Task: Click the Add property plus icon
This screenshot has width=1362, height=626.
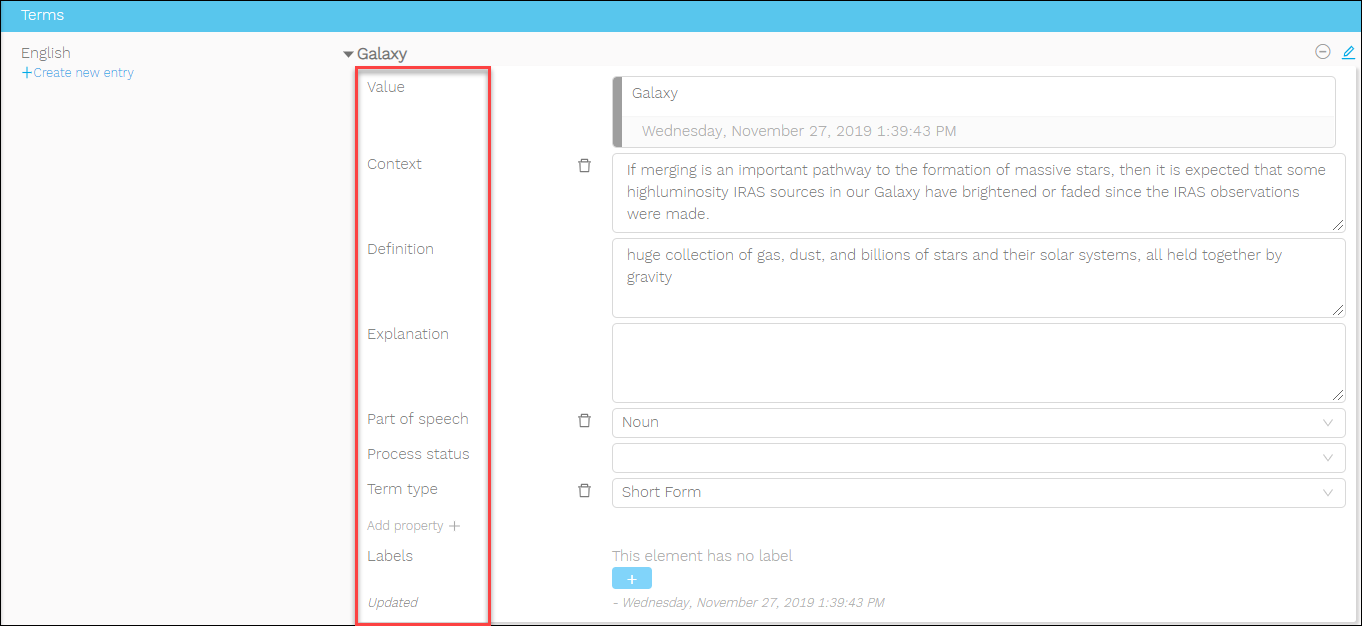Action: click(x=454, y=526)
